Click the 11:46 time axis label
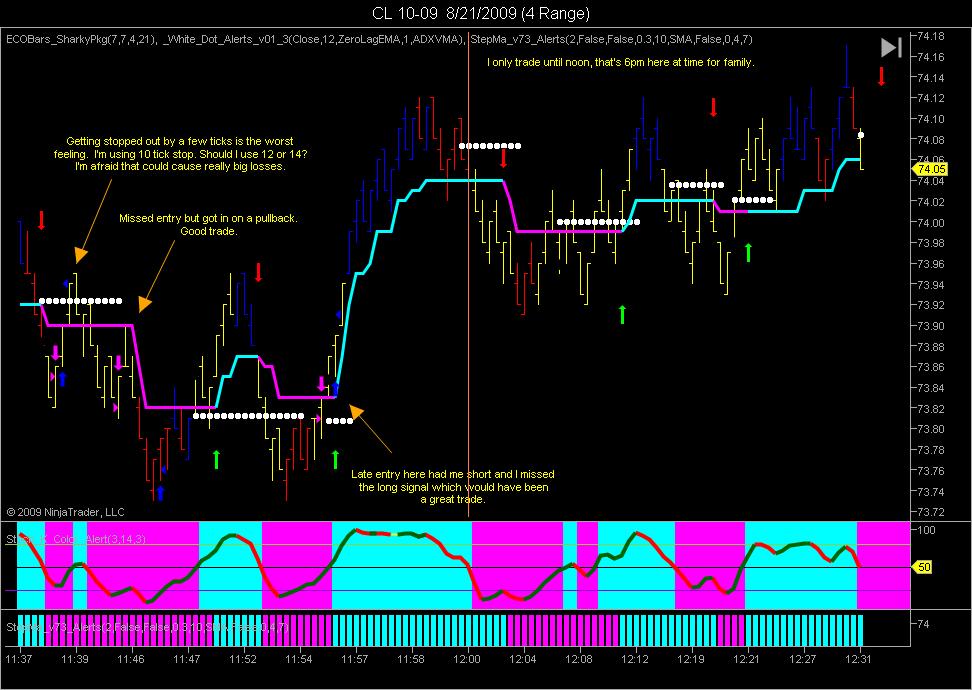The width and height of the screenshot is (972, 690). coord(130,658)
